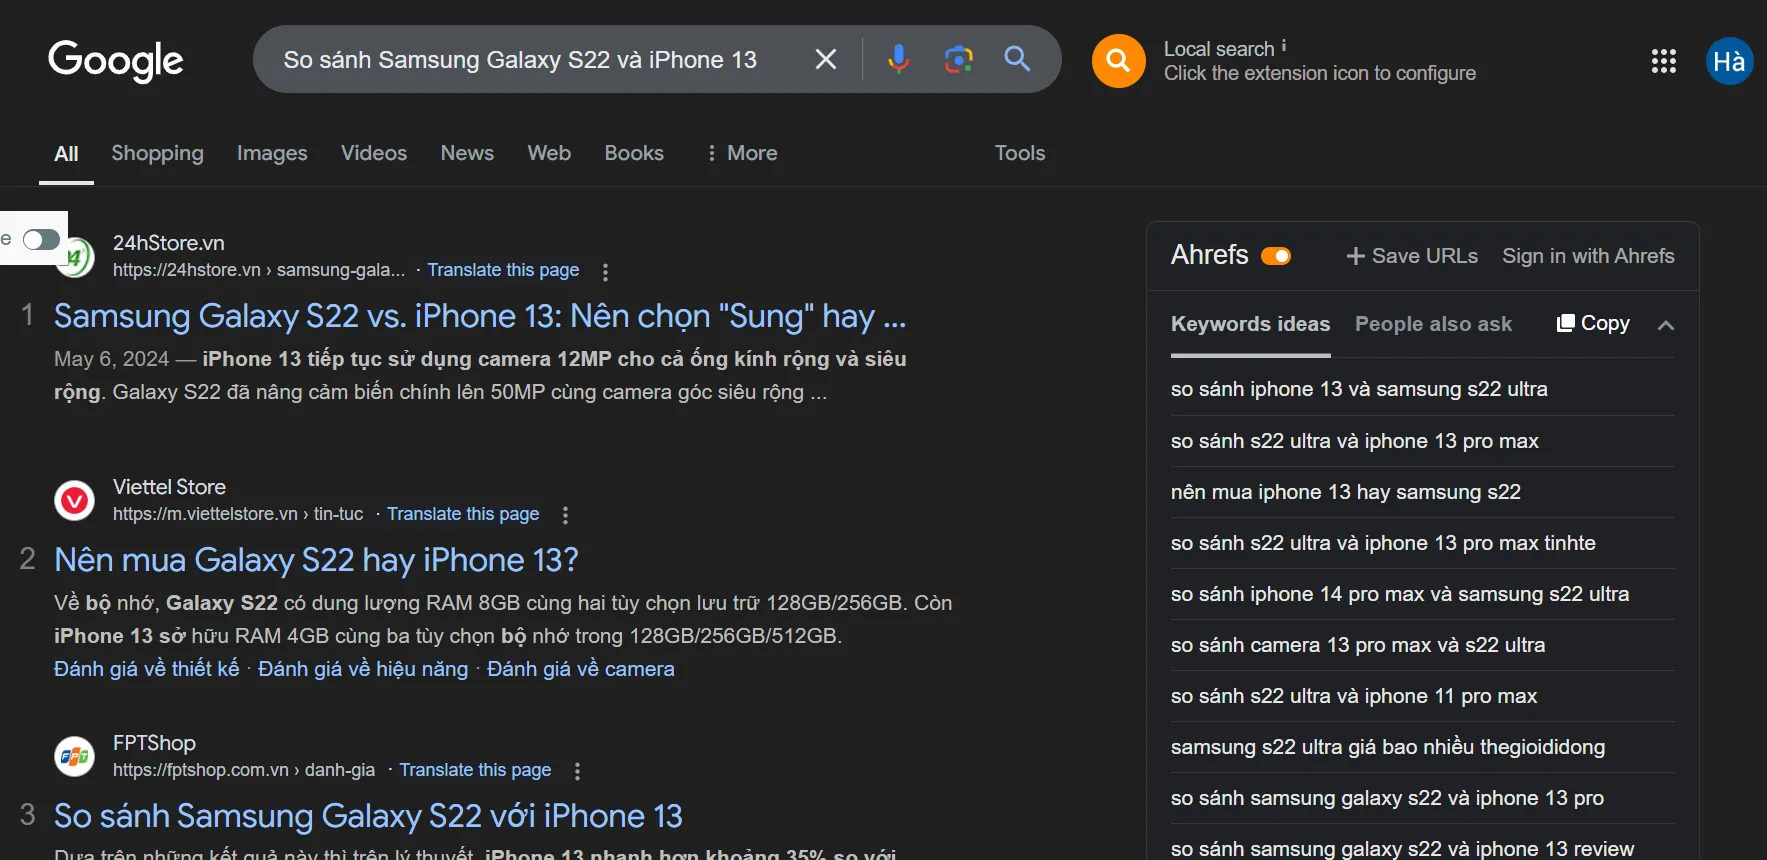Select keyword 'so sánh s22 ultra và iphone 11 pro max'
The image size is (1767, 860).
[x=1354, y=696]
